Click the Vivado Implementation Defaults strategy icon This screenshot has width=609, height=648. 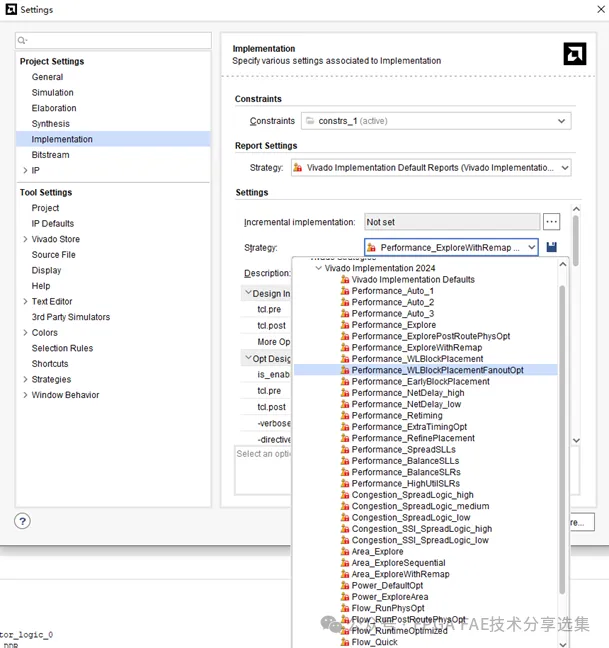[344, 280]
